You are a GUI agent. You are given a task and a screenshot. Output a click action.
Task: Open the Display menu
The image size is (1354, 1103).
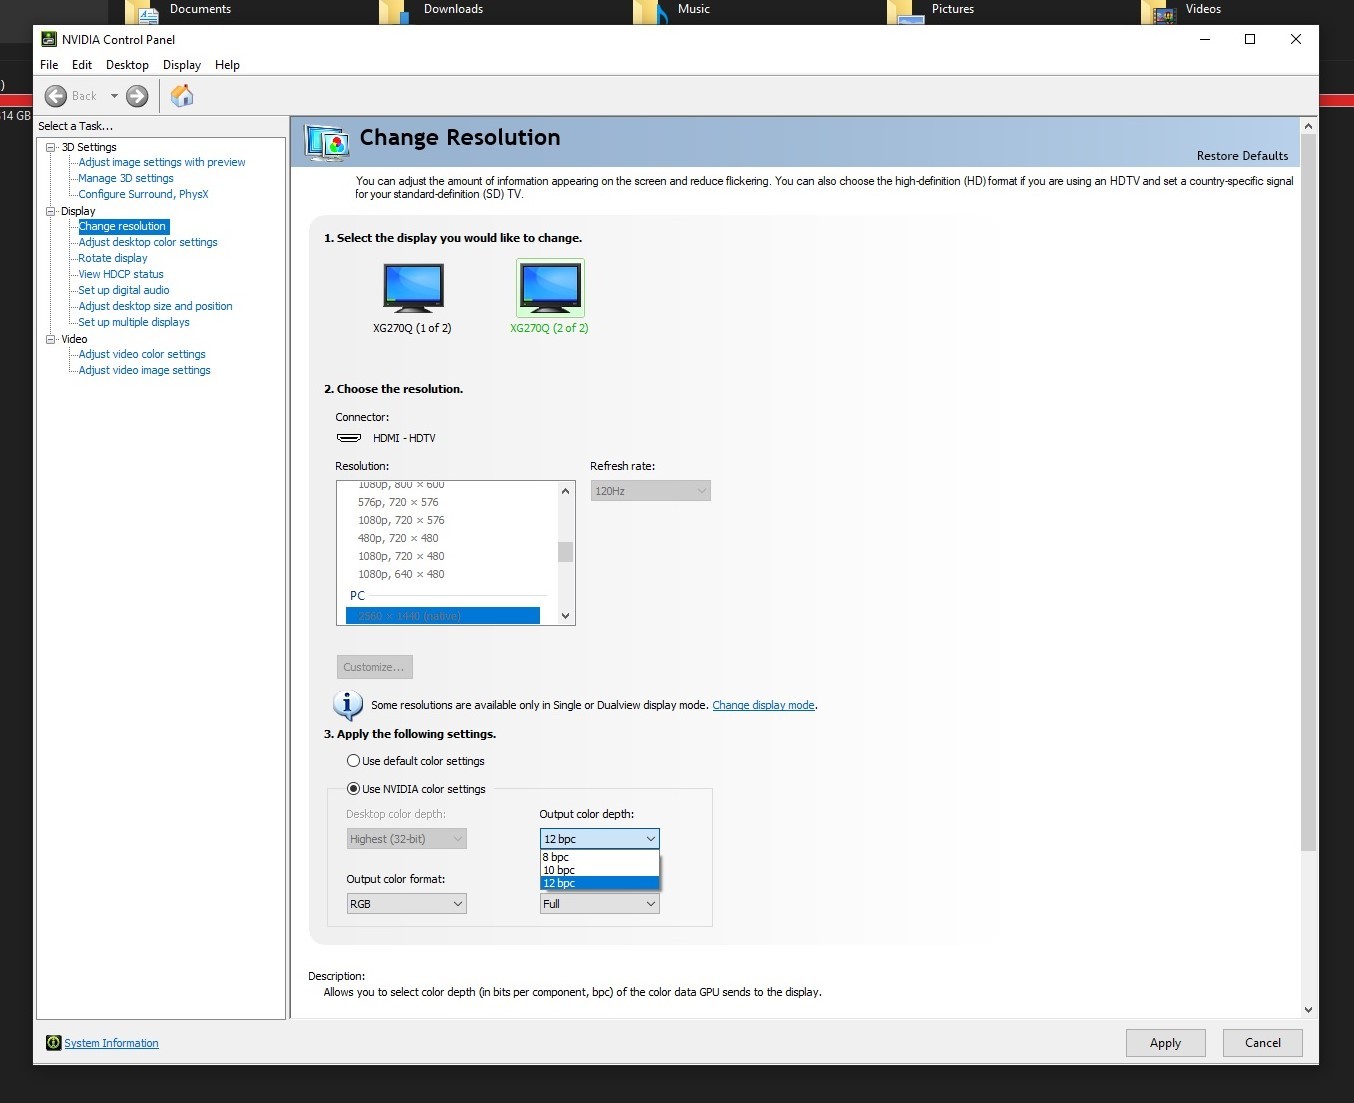pyautogui.click(x=182, y=65)
